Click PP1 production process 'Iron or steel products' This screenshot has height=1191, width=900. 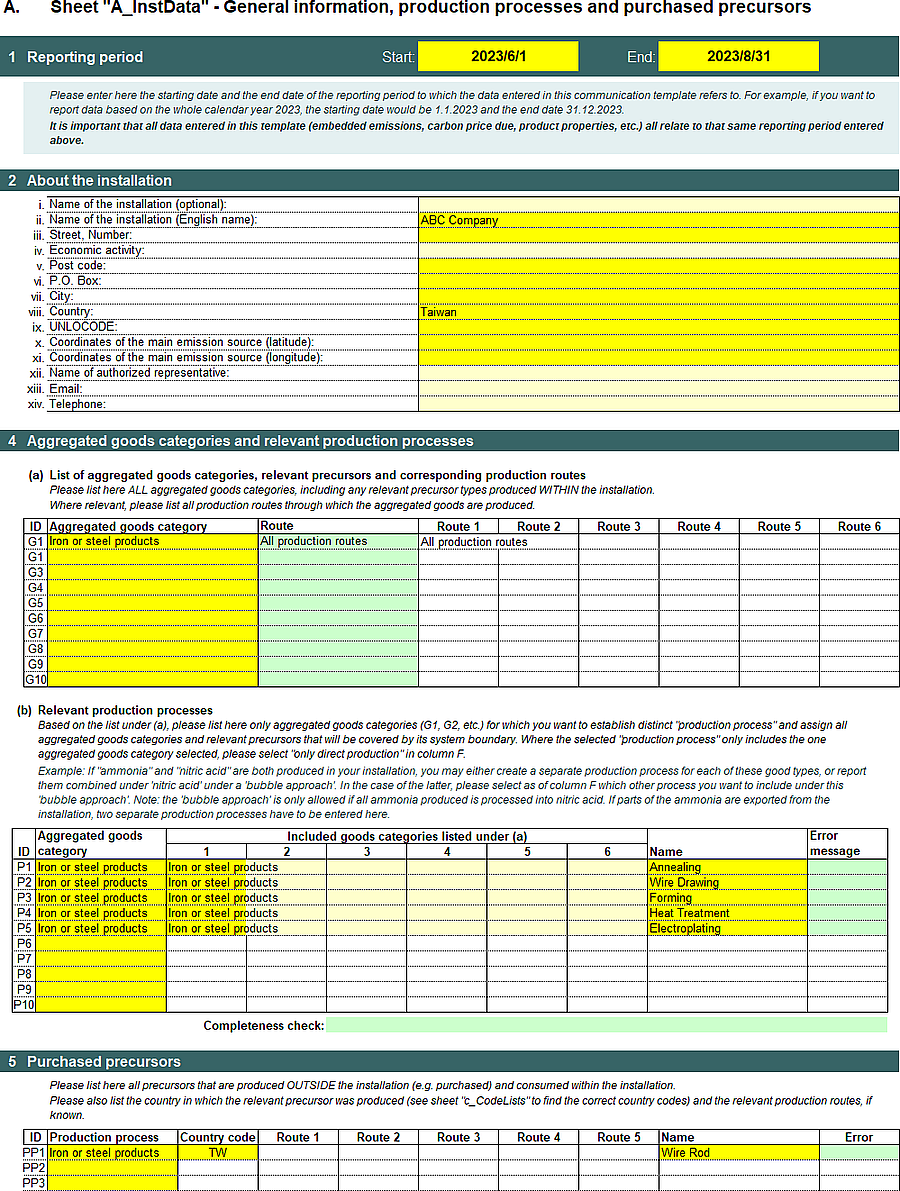(112, 1153)
